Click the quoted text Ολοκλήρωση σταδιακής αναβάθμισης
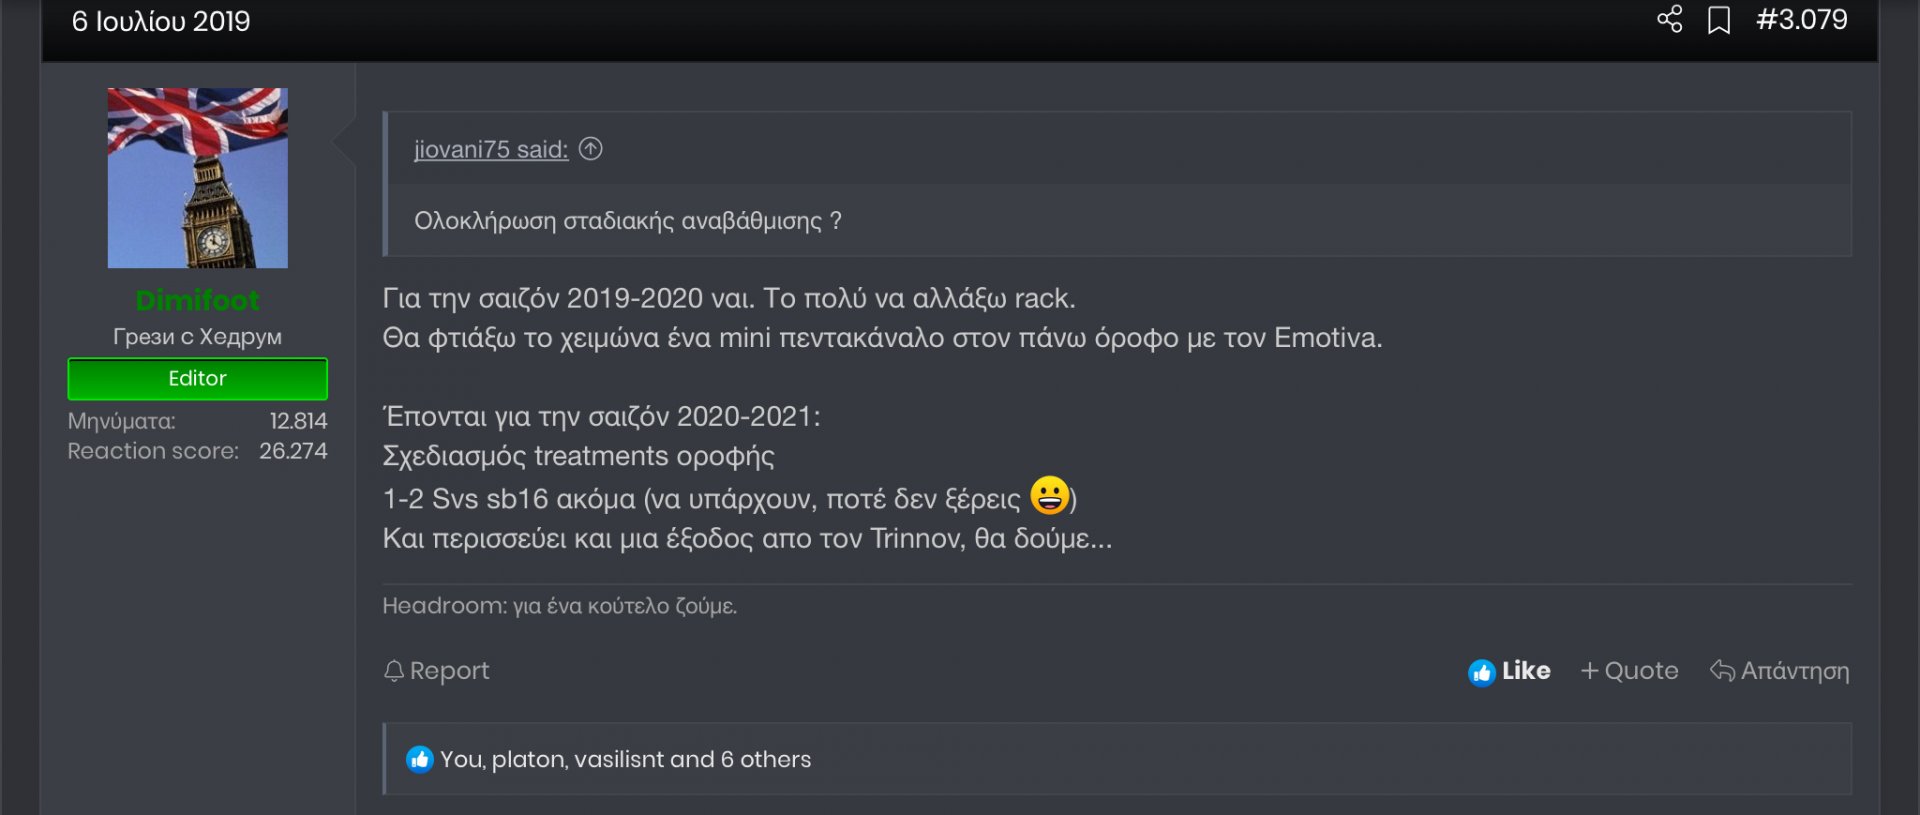This screenshot has width=1920, height=815. click(x=628, y=221)
